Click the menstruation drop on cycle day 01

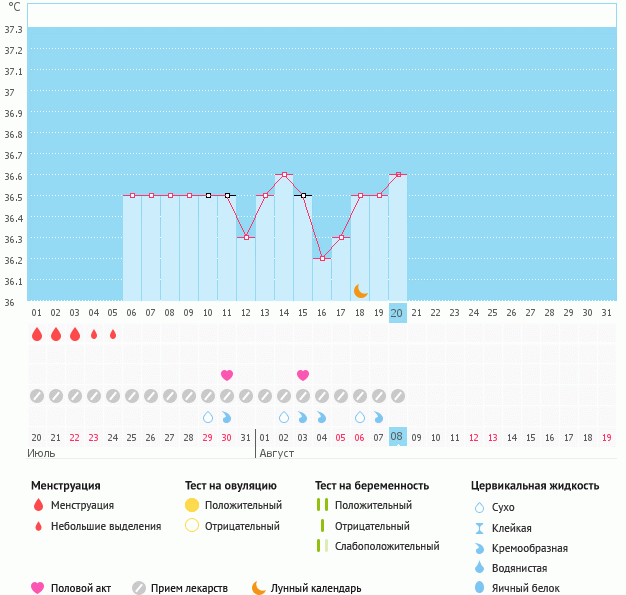tap(37, 334)
